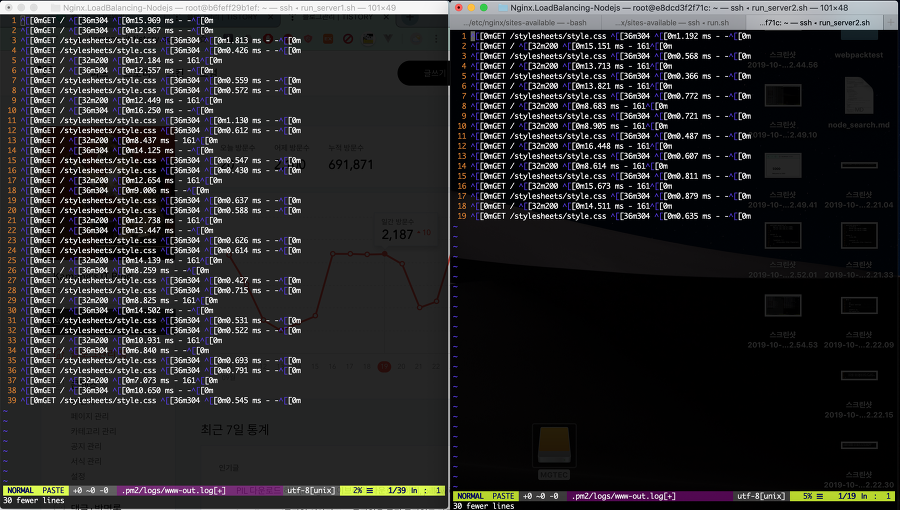The width and height of the screenshot is (900, 510).
Task: Switch to the /etc/nginx/sites-available bash tab
Action: coord(527,22)
